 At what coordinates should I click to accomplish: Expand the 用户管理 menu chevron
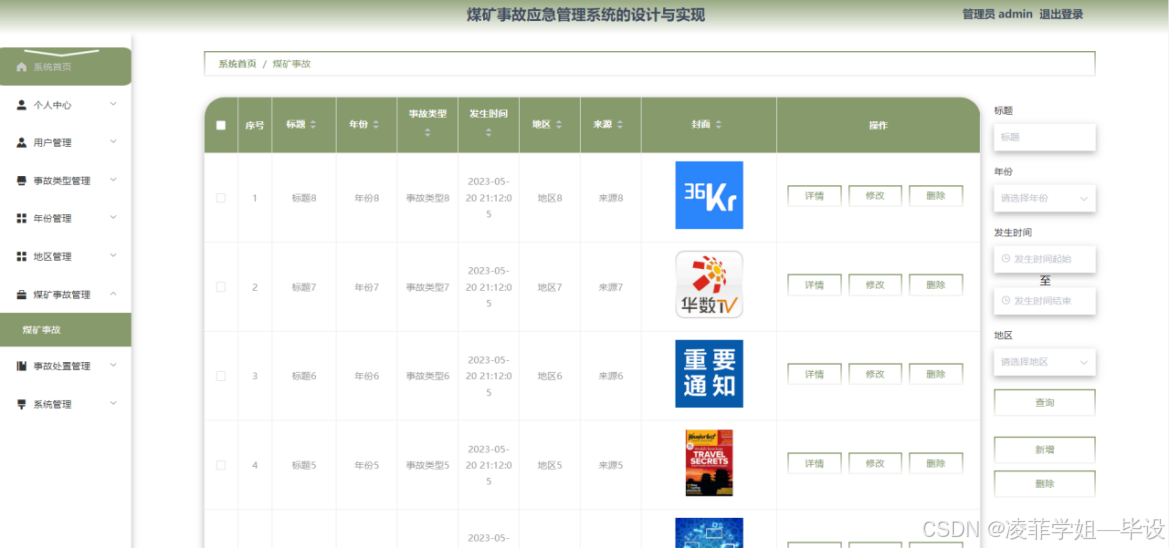pyautogui.click(x=113, y=142)
